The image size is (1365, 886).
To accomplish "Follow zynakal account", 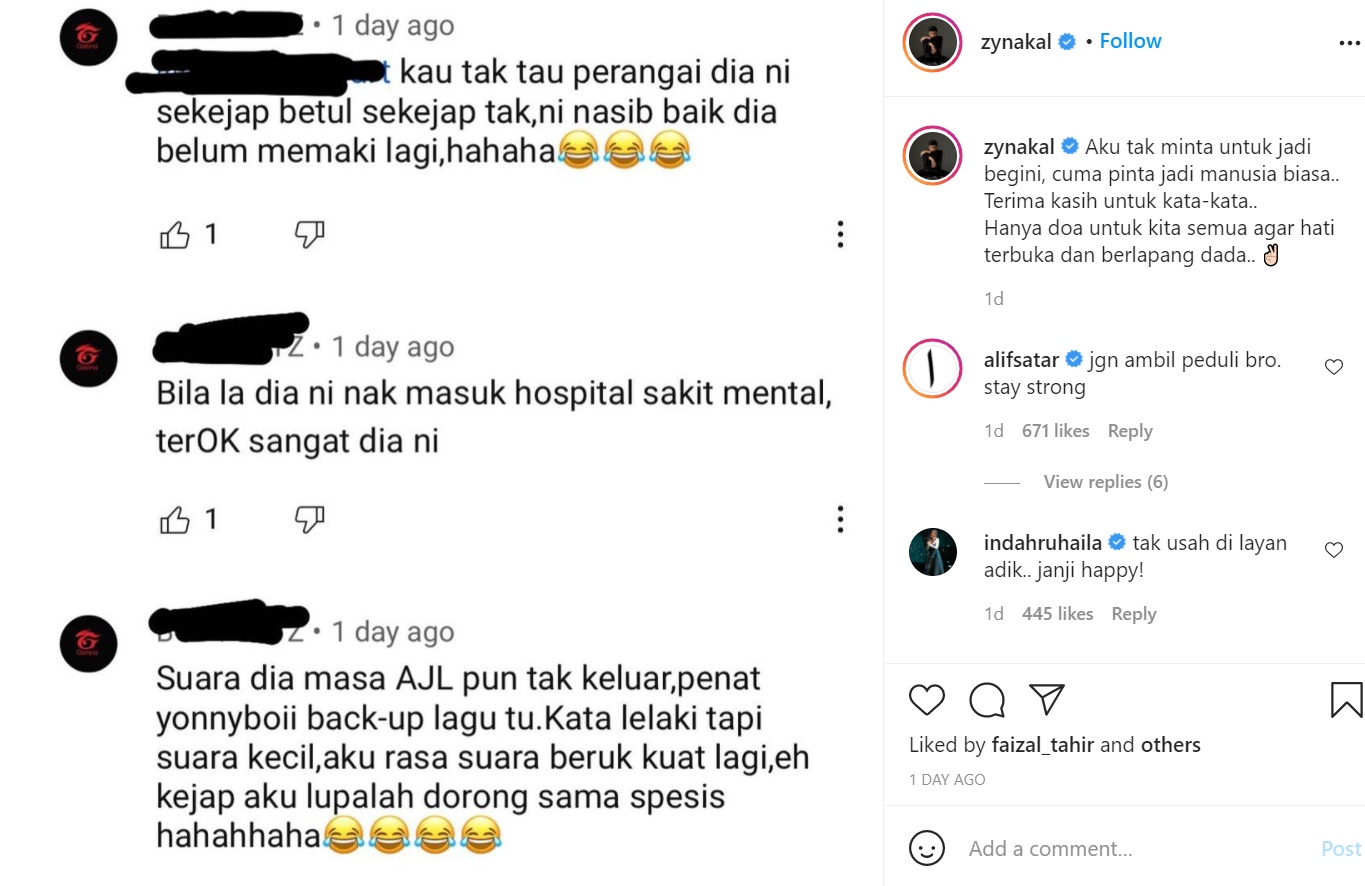I will 1130,41.
